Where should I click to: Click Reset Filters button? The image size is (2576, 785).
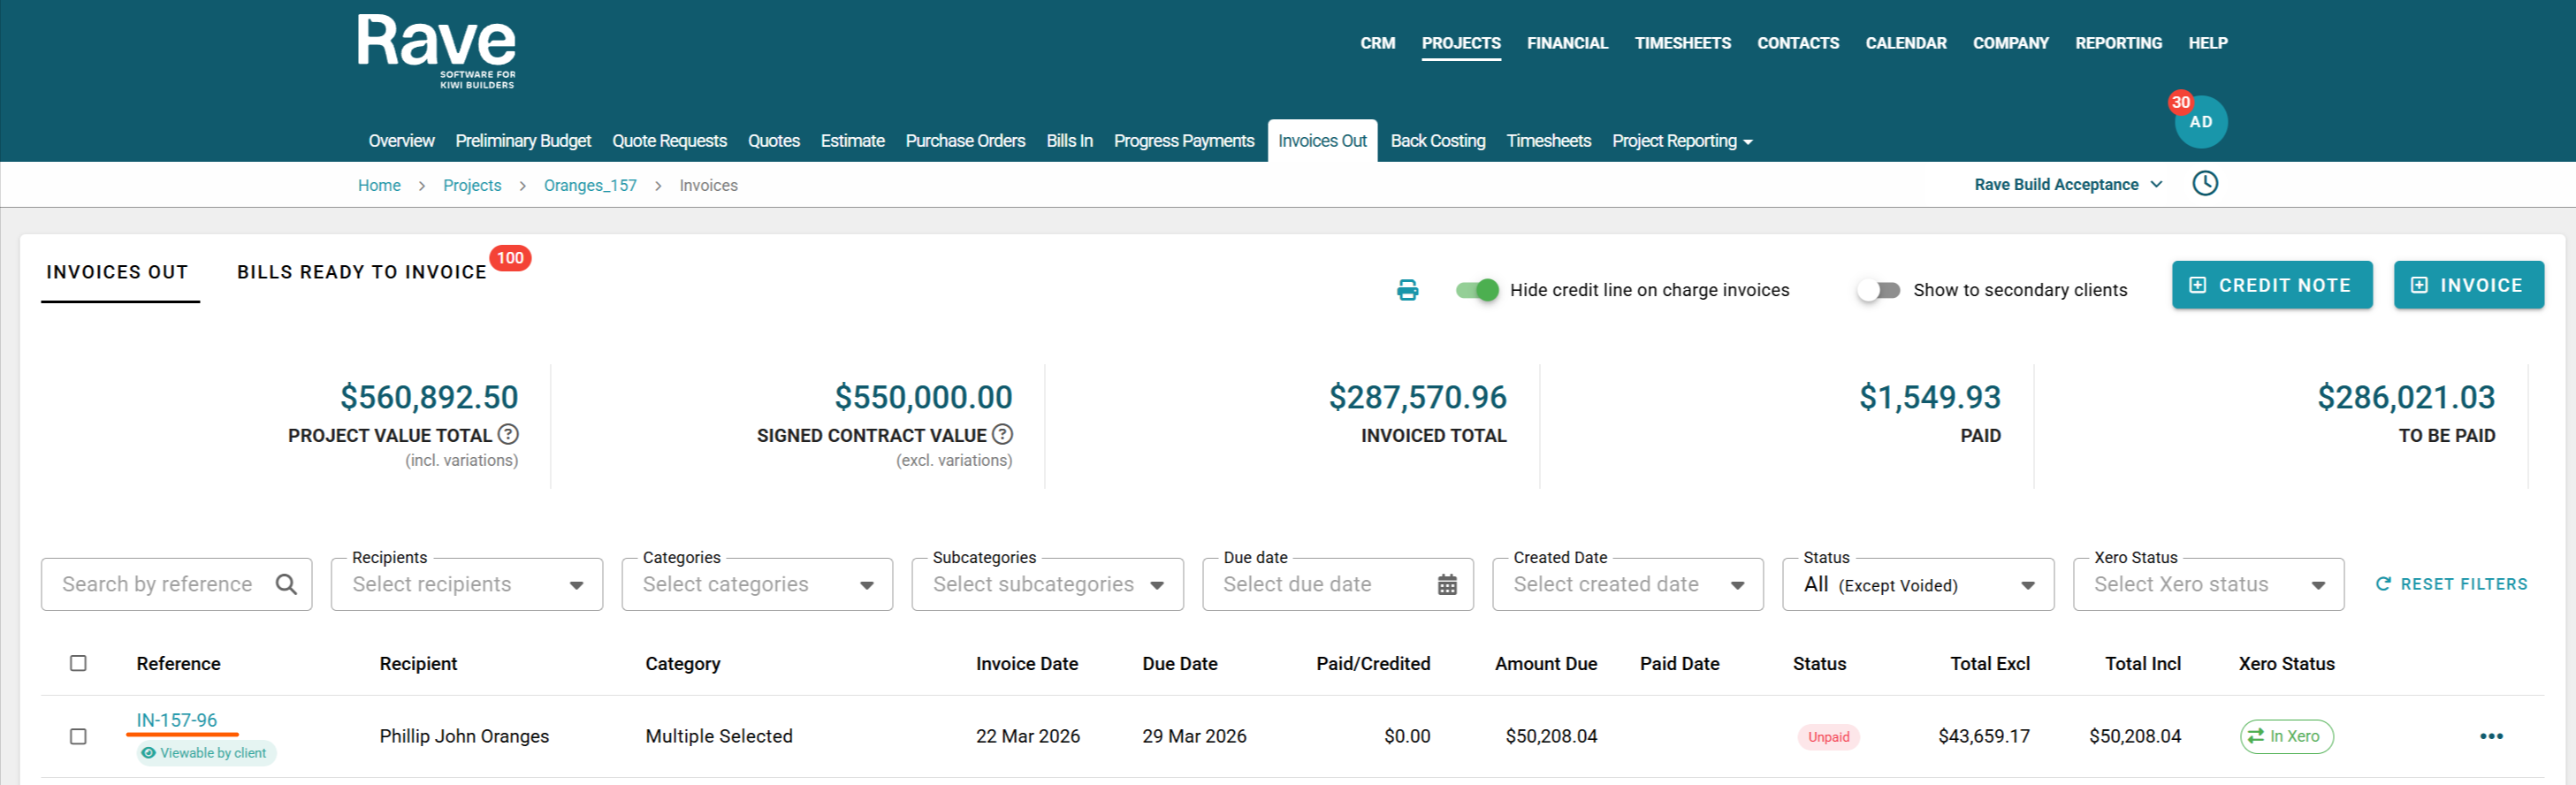(2451, 584)
